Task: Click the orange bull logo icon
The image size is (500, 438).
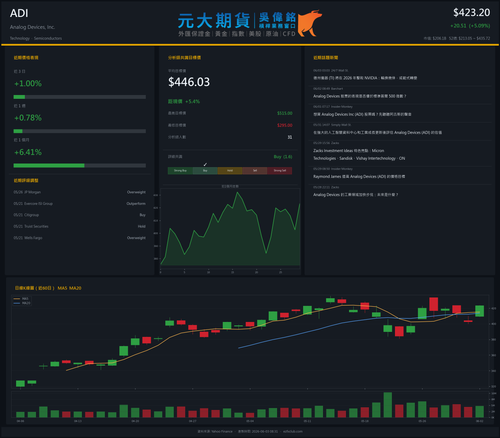Action: pos(310,23)
